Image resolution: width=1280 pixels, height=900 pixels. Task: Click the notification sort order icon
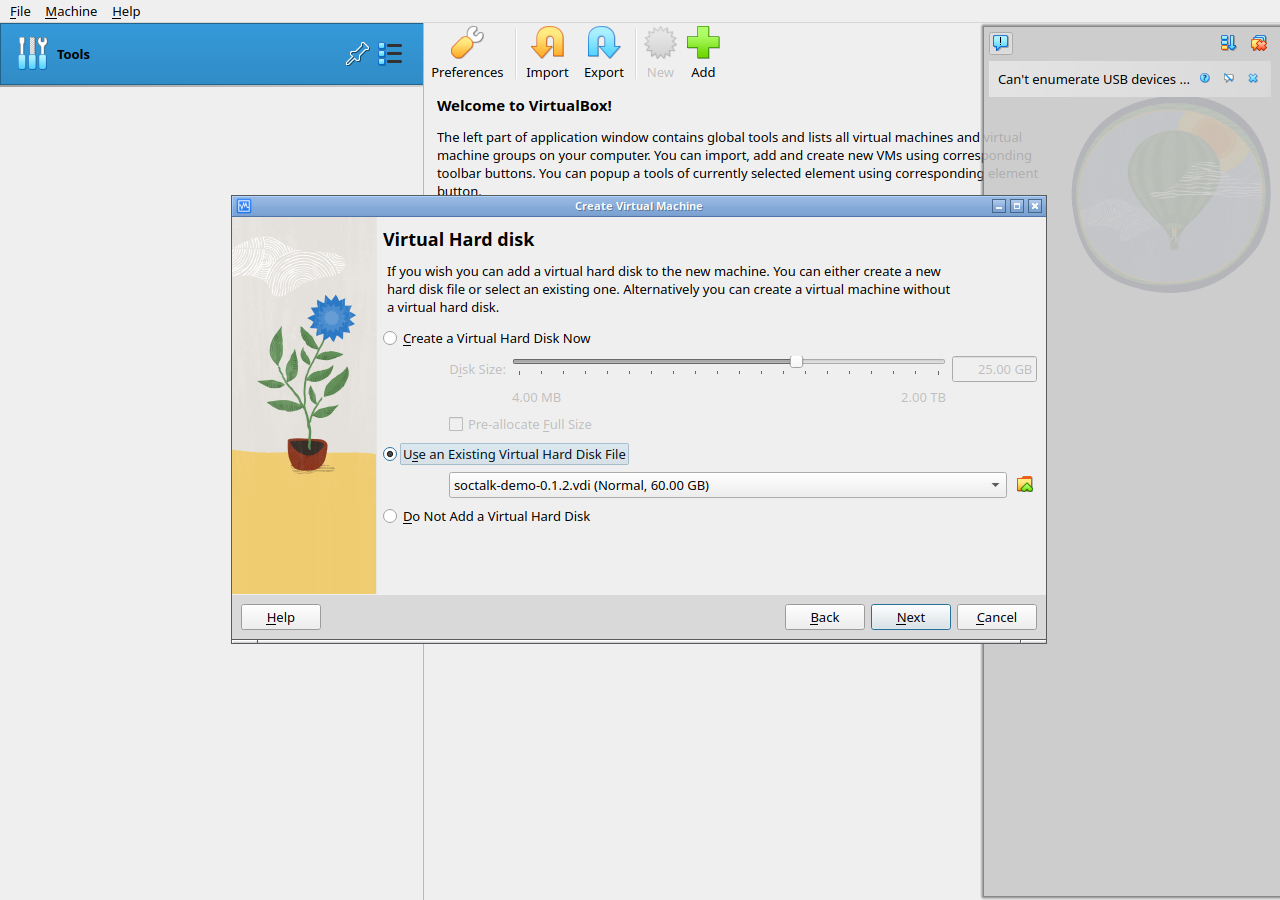pos(1228,43)
